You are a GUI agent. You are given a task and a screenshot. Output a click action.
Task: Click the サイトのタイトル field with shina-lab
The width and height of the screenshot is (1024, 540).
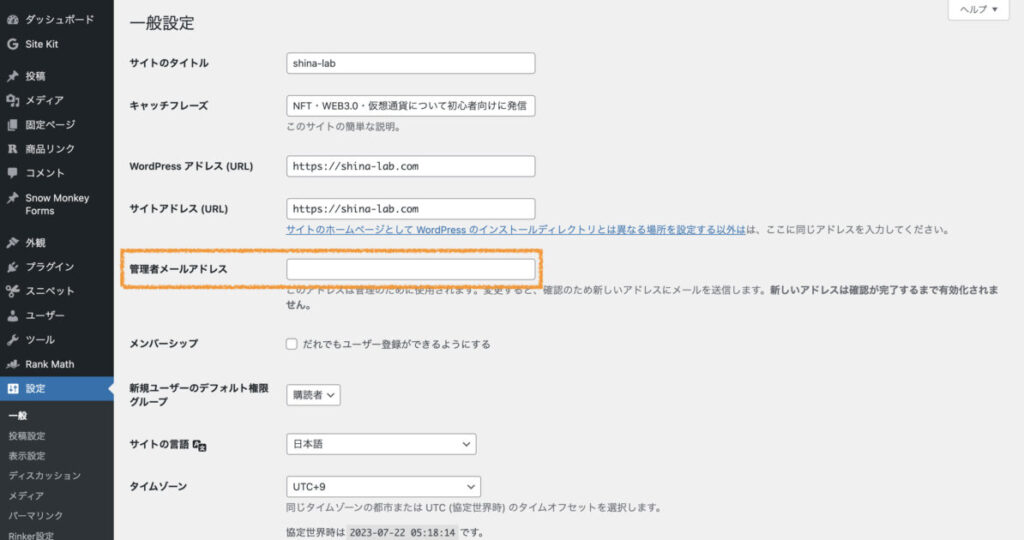(410, 63)
